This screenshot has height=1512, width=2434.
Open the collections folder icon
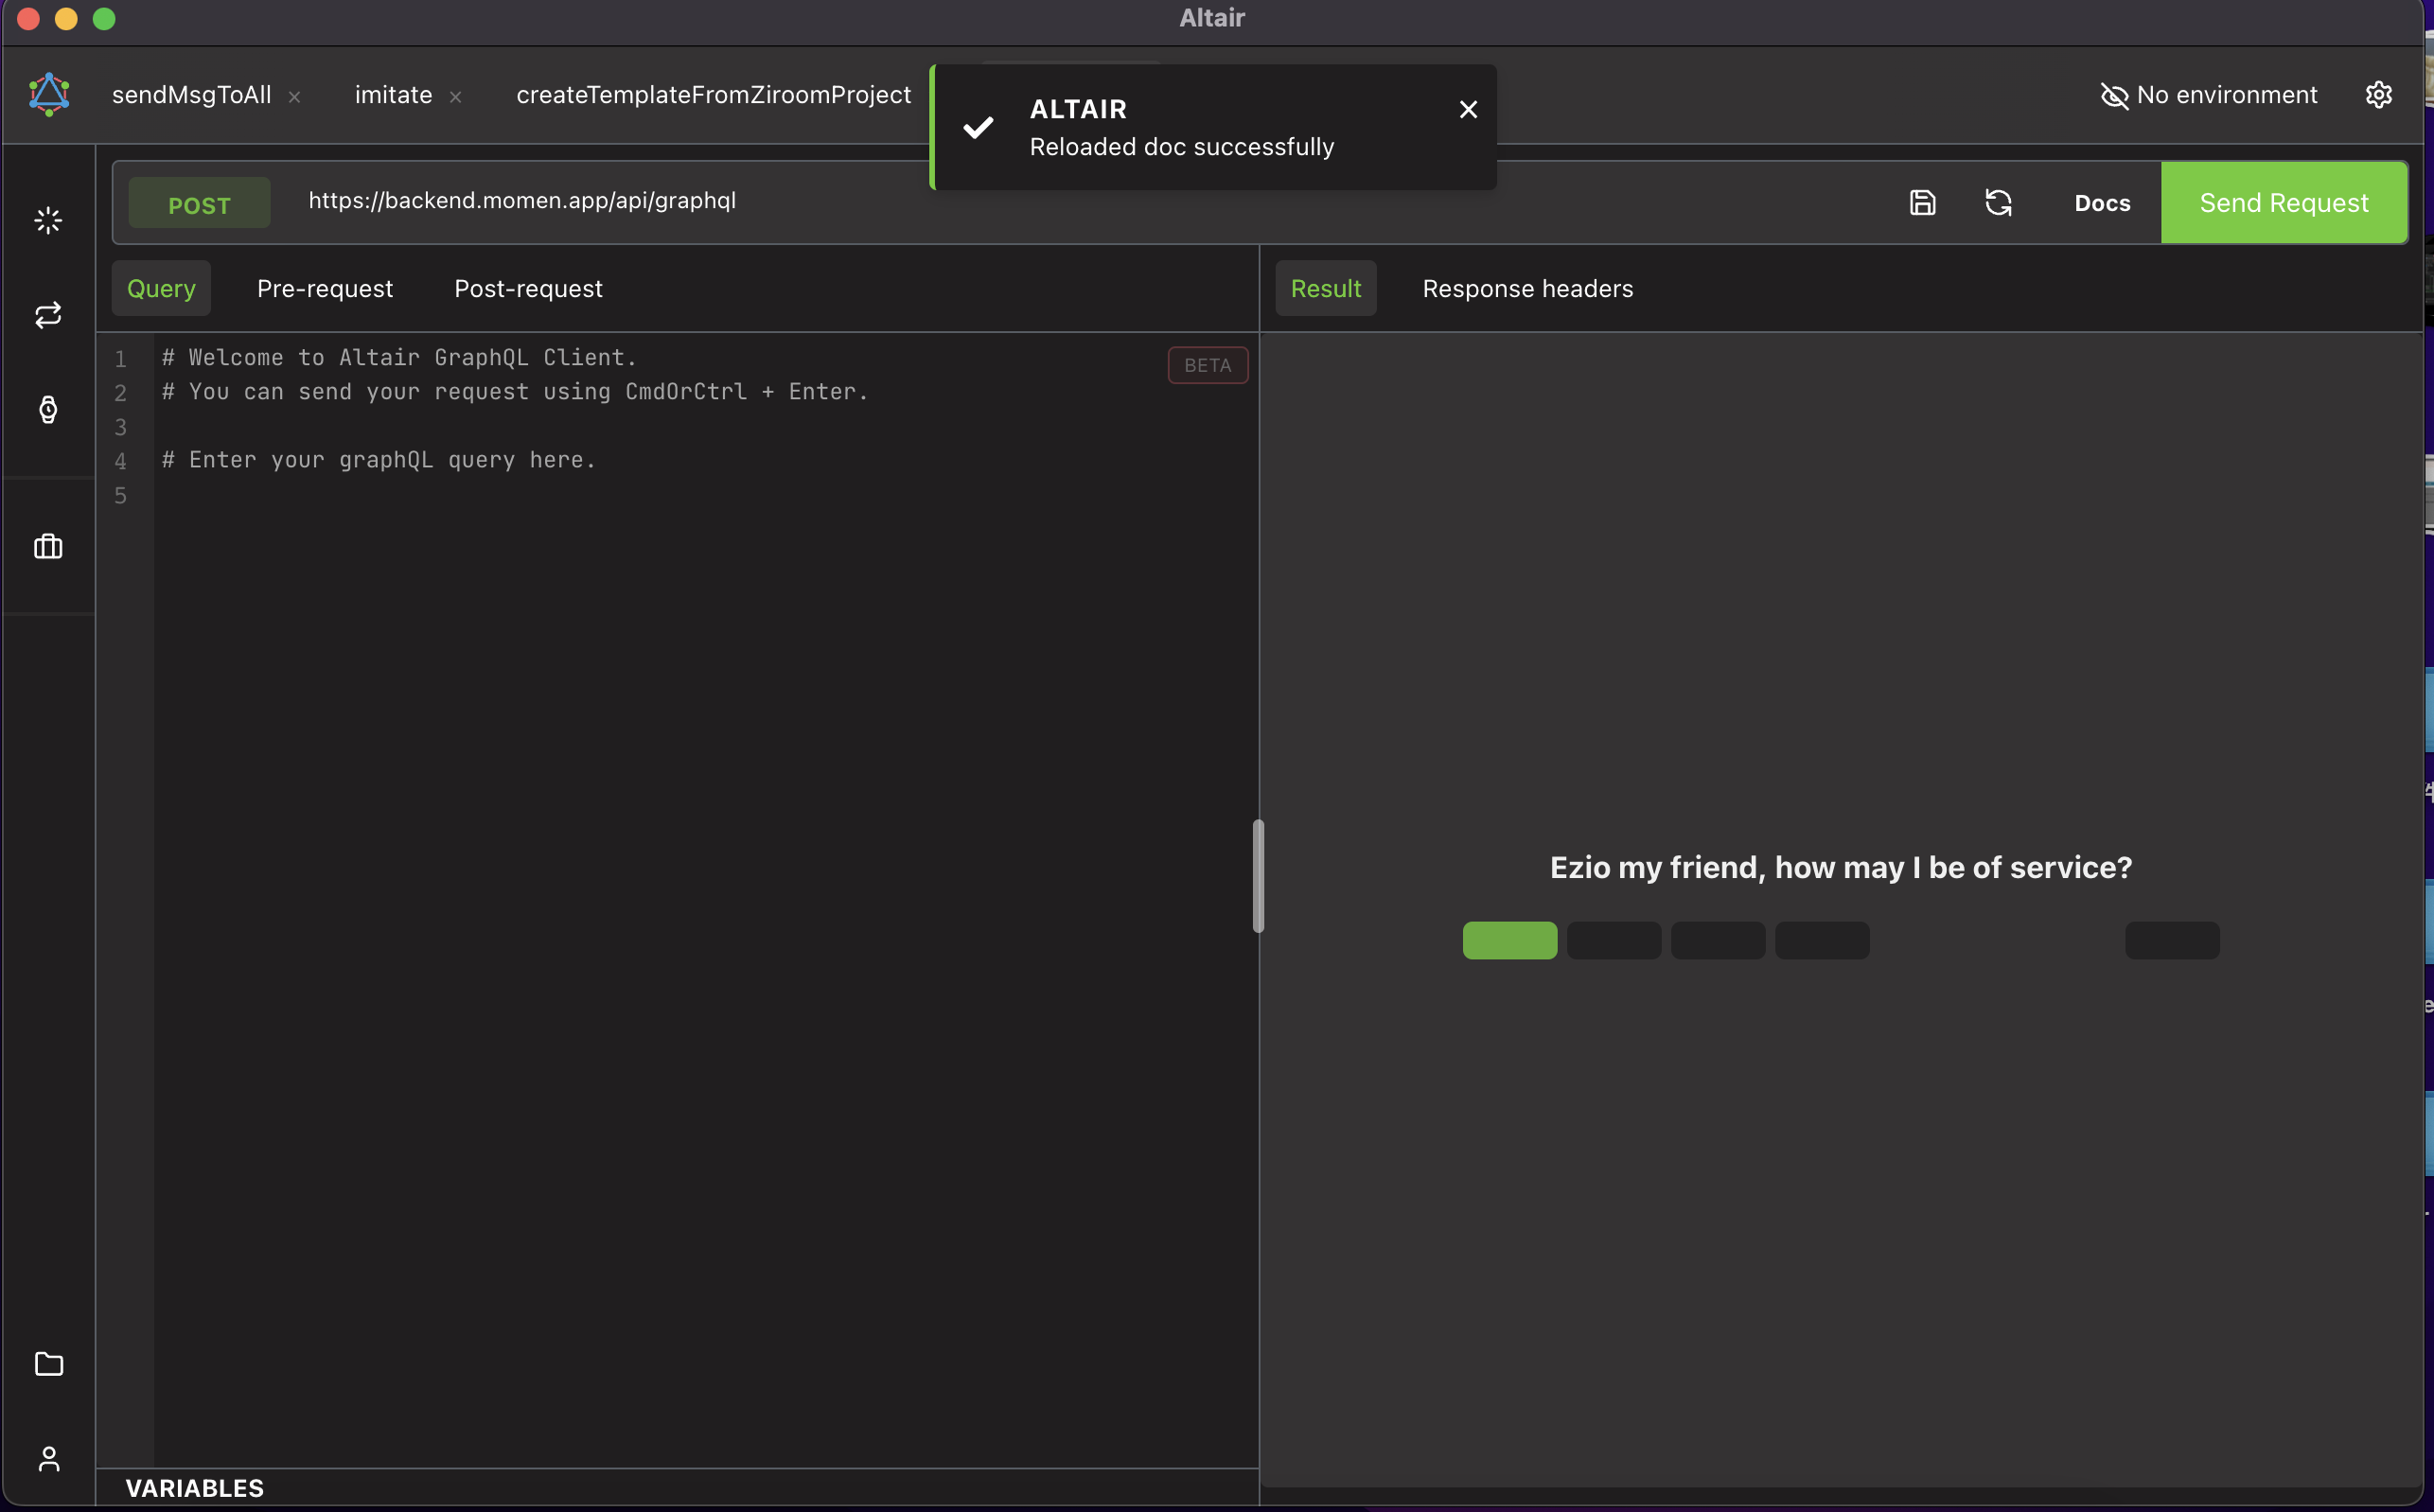(x=48, y=1364)
